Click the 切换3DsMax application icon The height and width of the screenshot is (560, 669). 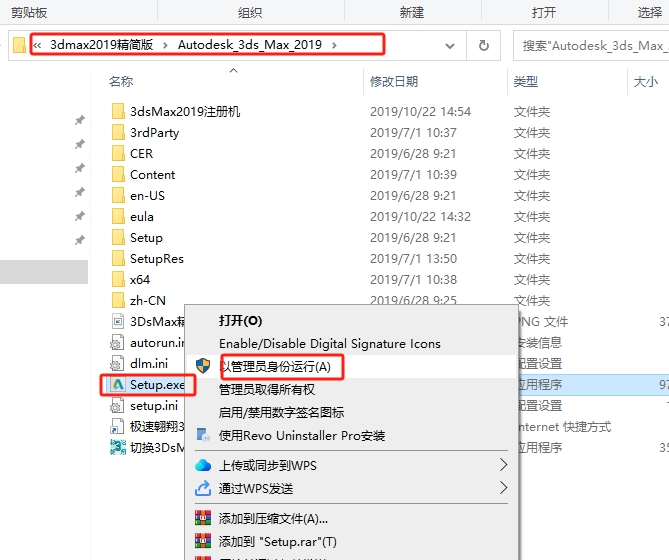click(x=118, y=447)
